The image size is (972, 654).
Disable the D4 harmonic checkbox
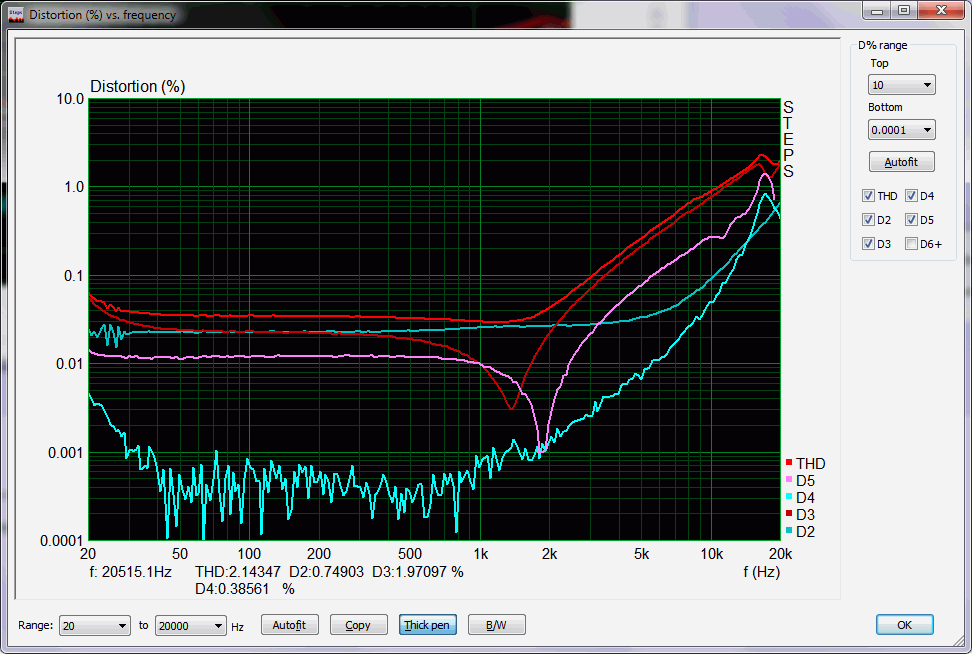[x=912, y=195]
